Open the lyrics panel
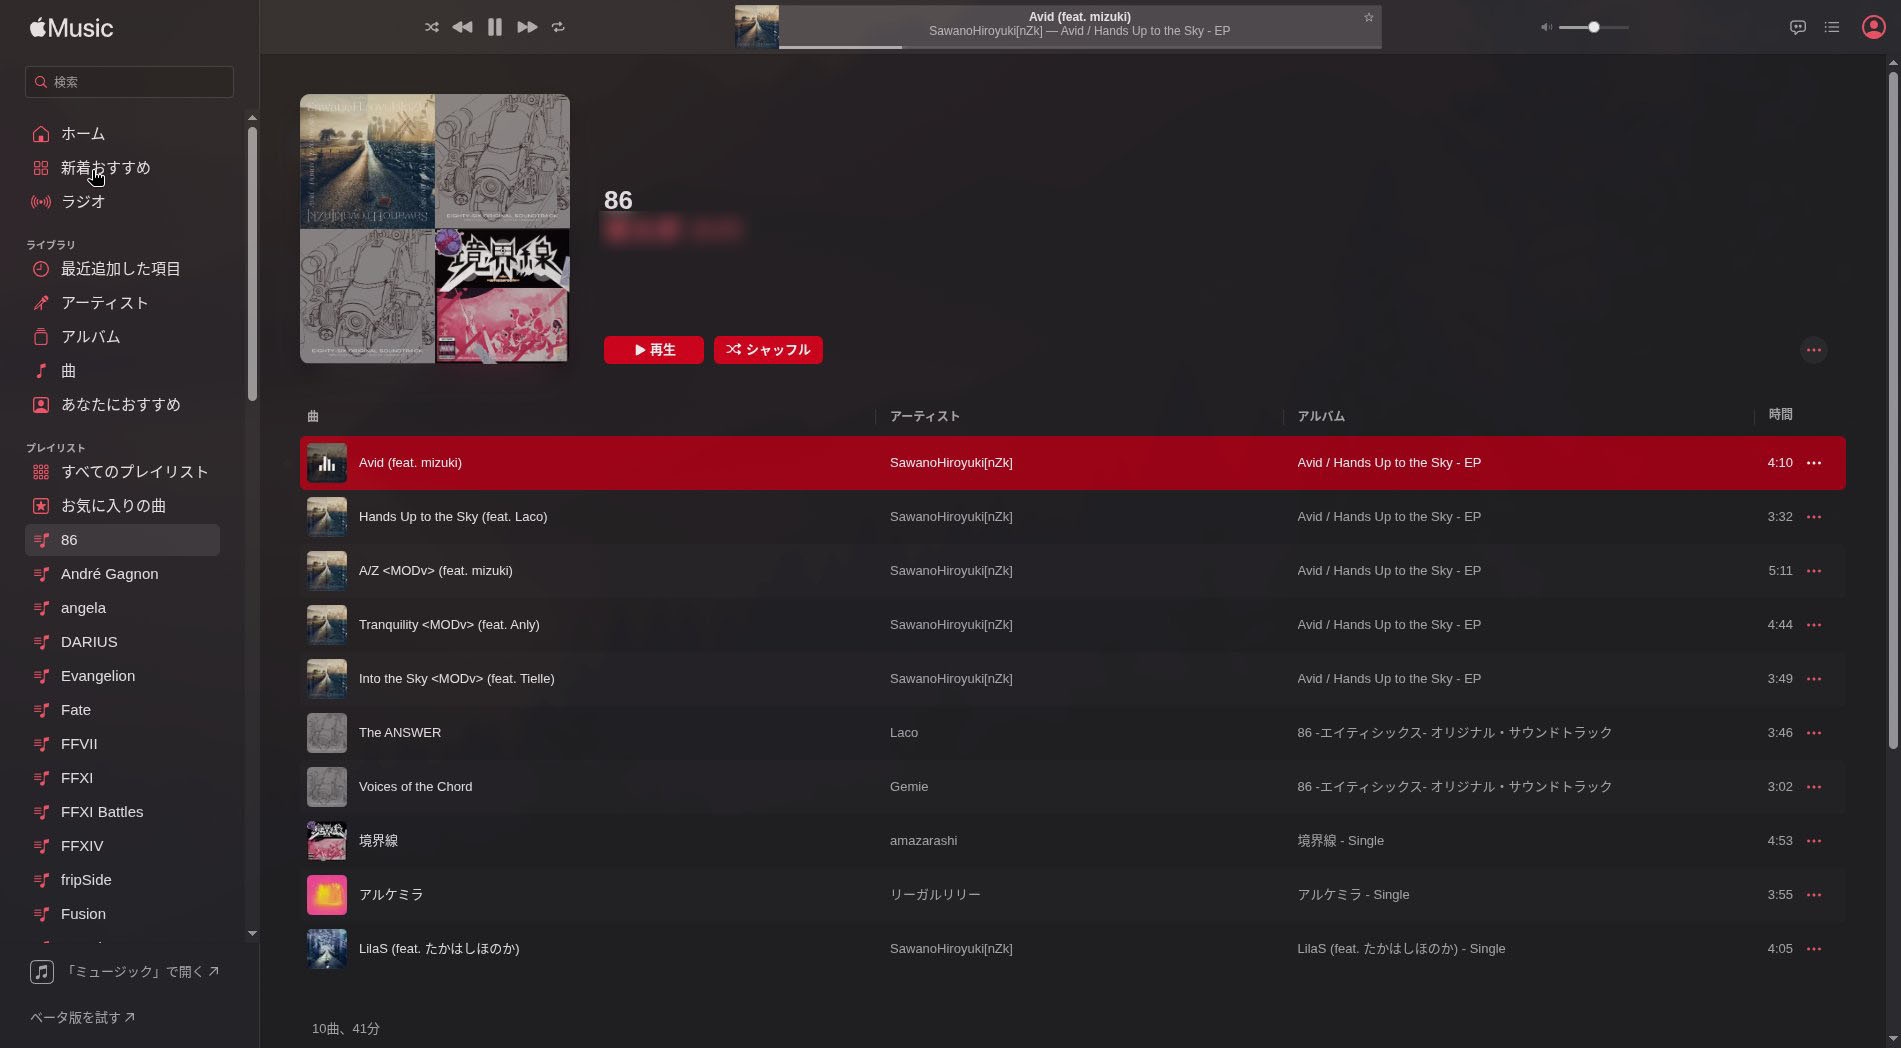The image size is (1901, 1048). coord(1797,27)
